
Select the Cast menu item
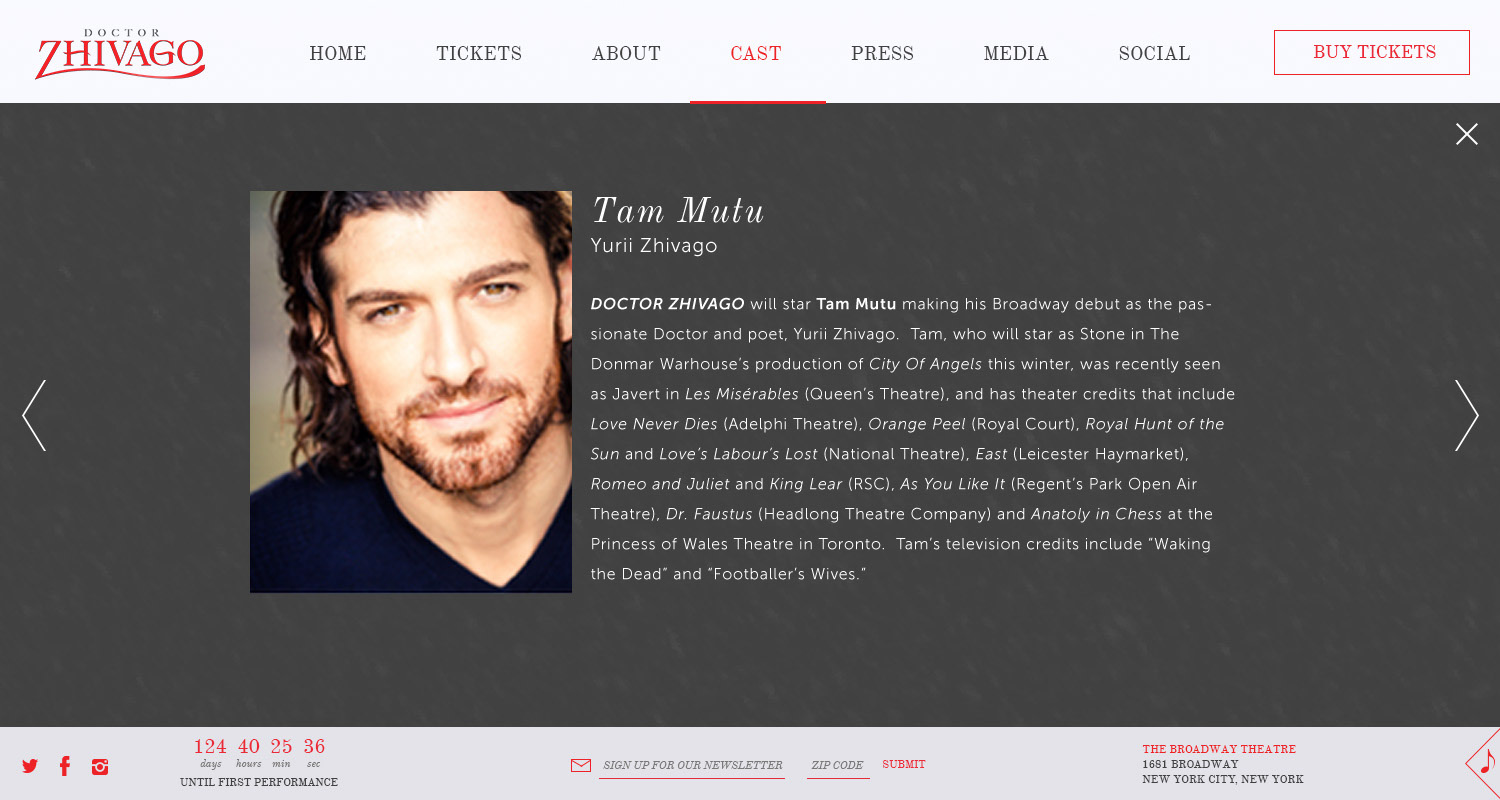[756, 54]
